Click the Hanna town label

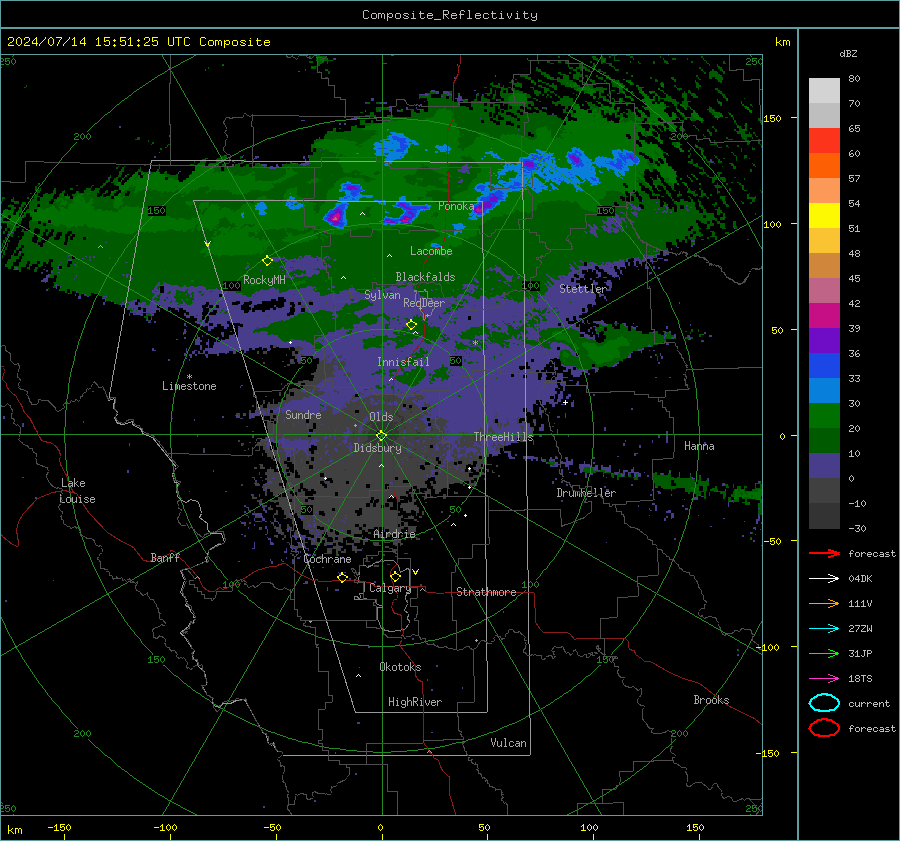click(x=699, y=446)
